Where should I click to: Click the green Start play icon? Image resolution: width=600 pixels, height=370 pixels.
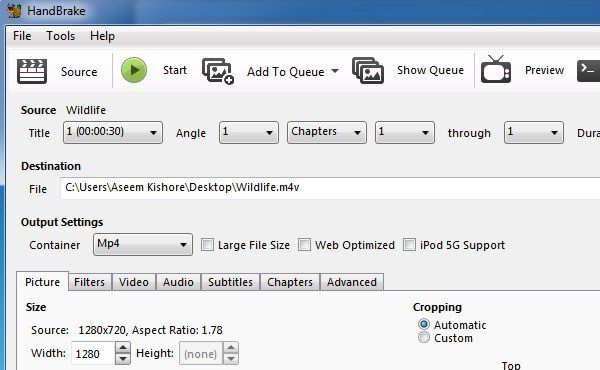pos(134,70)
